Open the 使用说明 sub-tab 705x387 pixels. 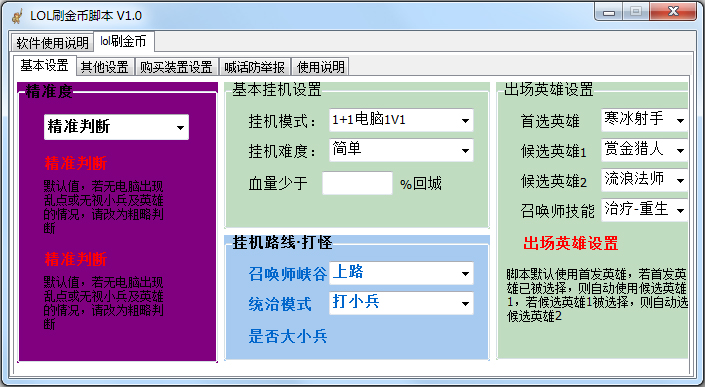tap(321, 67)
